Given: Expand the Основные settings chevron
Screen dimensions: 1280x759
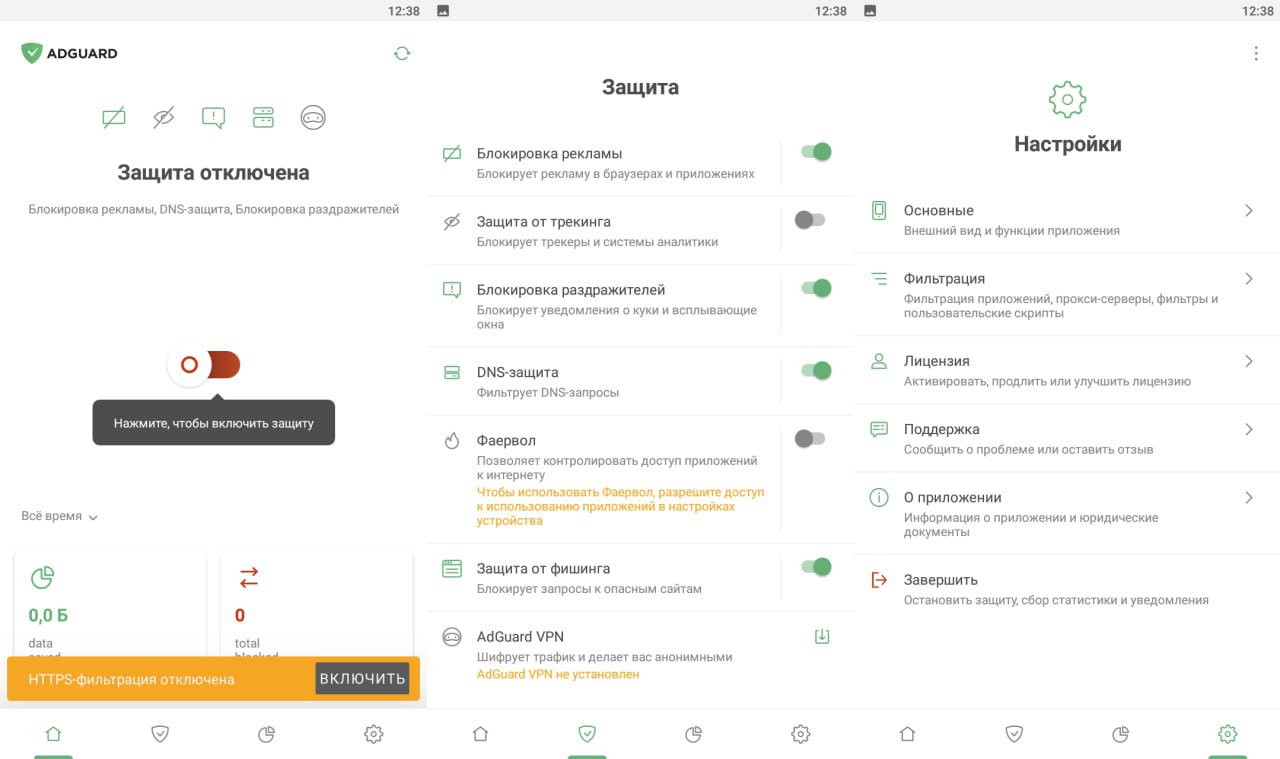Looking at the screenshot, I should [1249, 210].
